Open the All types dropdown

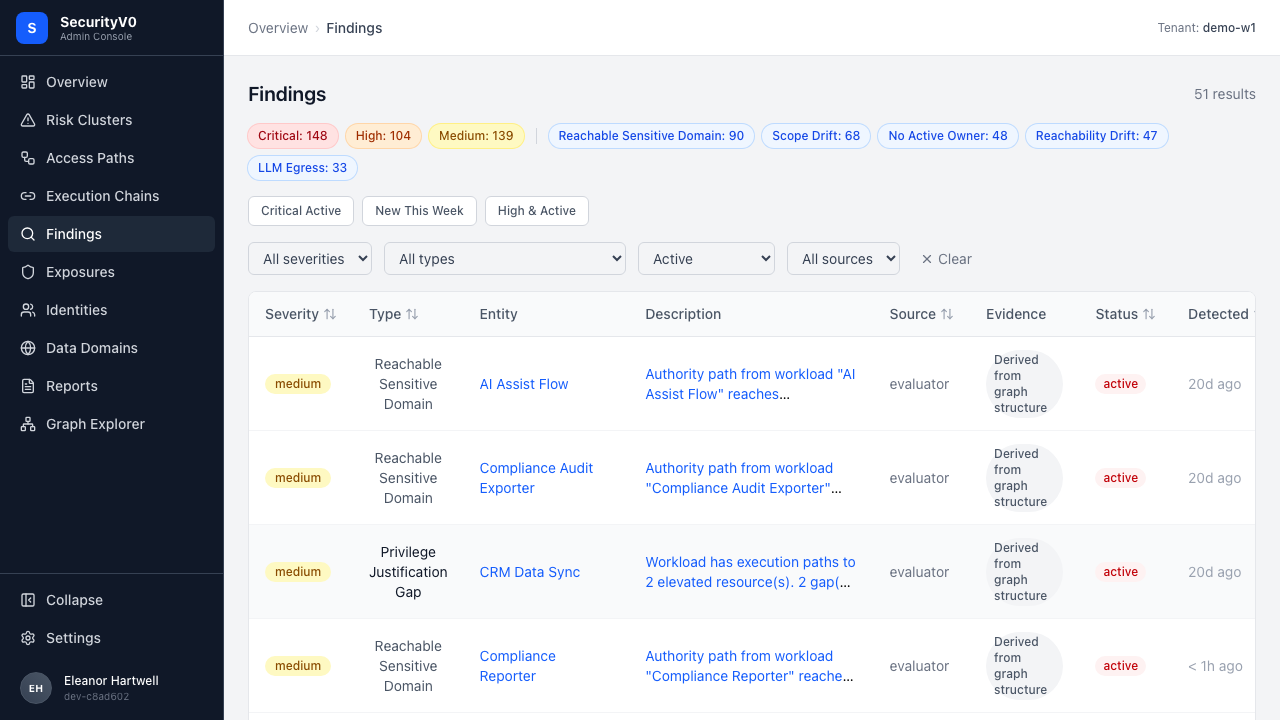[505, 259]
